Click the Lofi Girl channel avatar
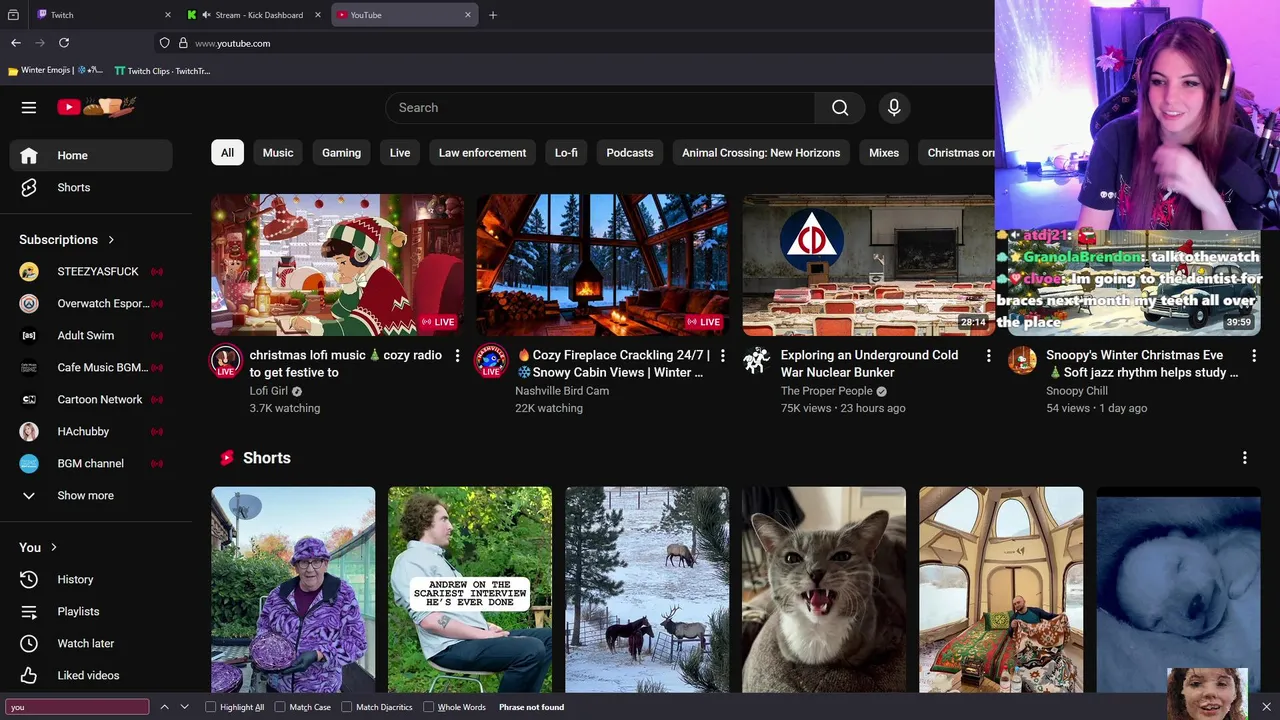 click(x=225, y=361)
